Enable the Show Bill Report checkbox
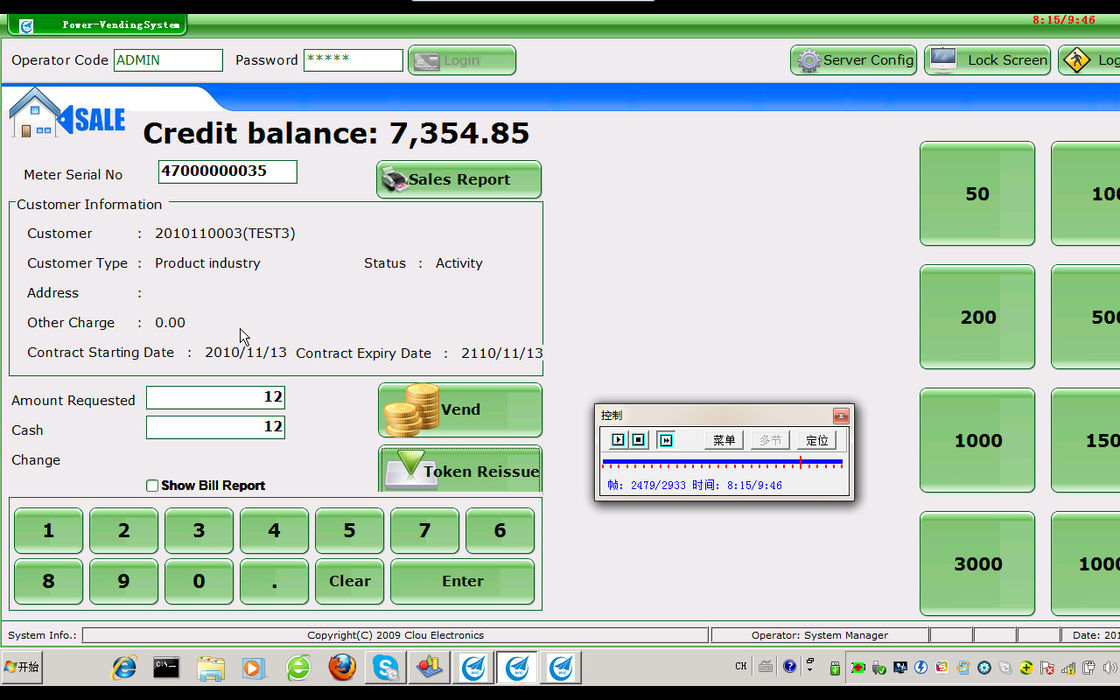Image resolution: width=1120 pixels, height=700 pixels. [x=152, y=486]
